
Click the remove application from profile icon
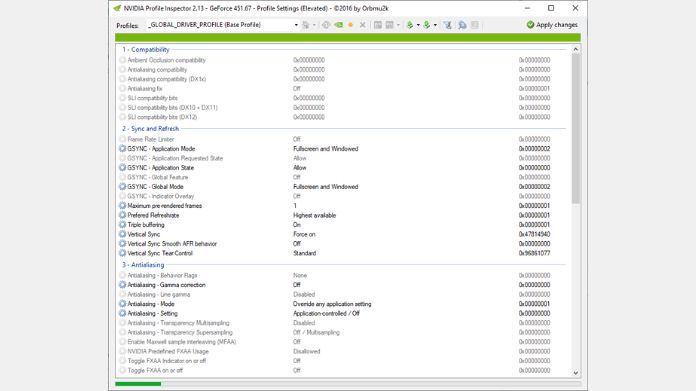click(389, 25)
